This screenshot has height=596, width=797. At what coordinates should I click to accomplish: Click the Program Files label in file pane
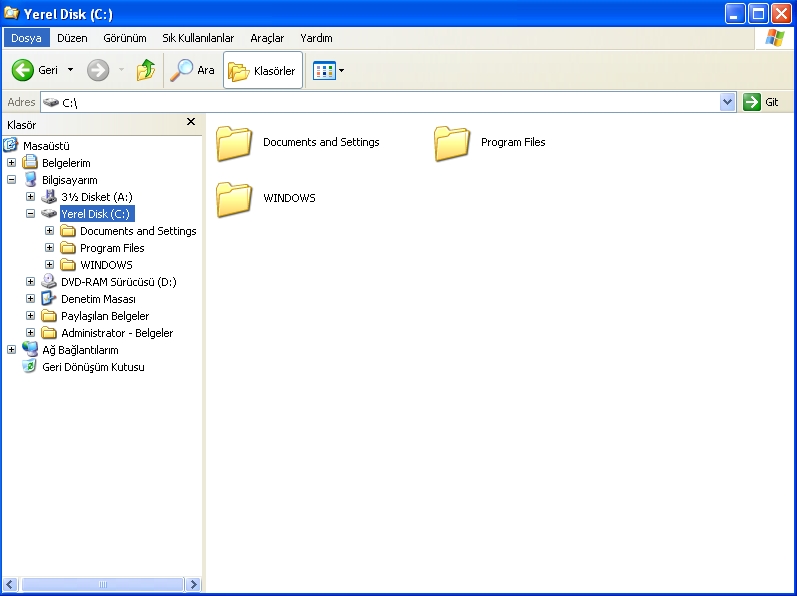(x=513, y=142)
